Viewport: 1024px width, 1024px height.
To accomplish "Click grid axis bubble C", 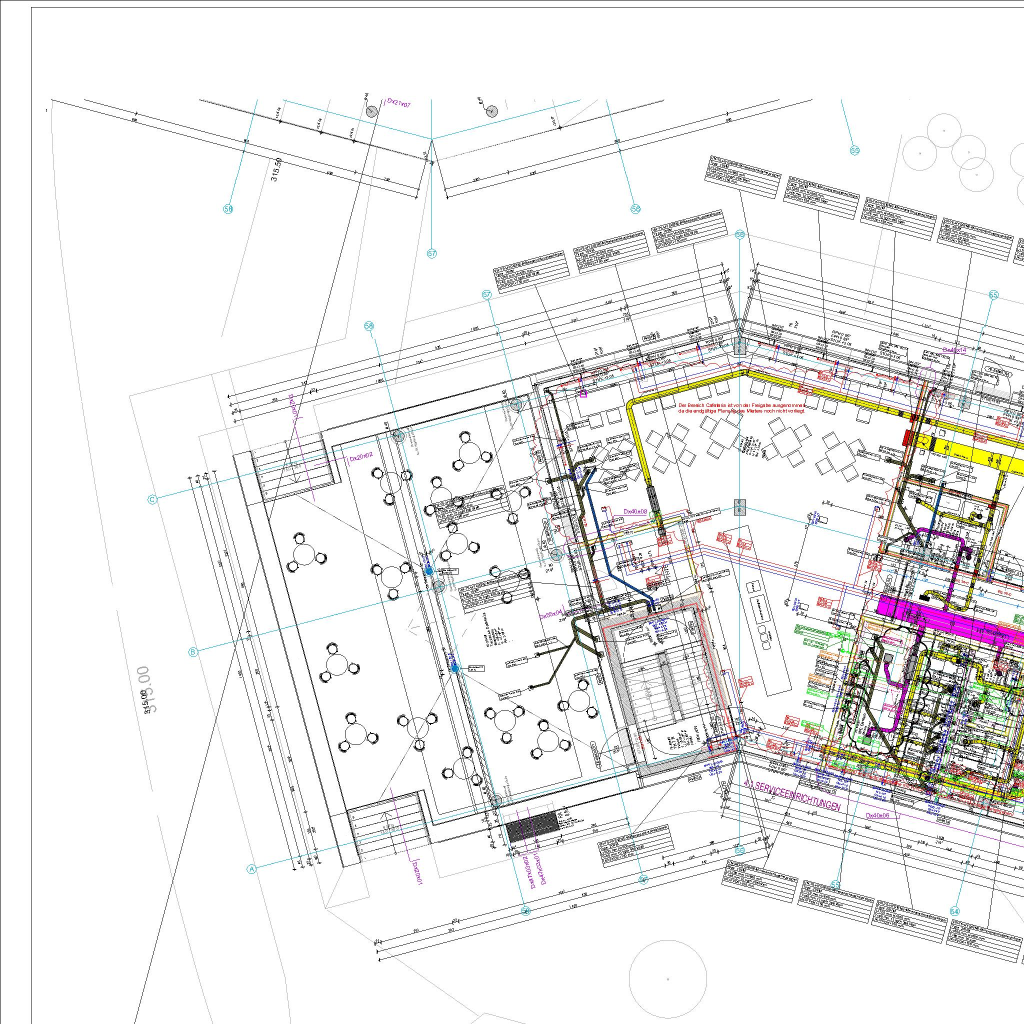I will (152, 500).
